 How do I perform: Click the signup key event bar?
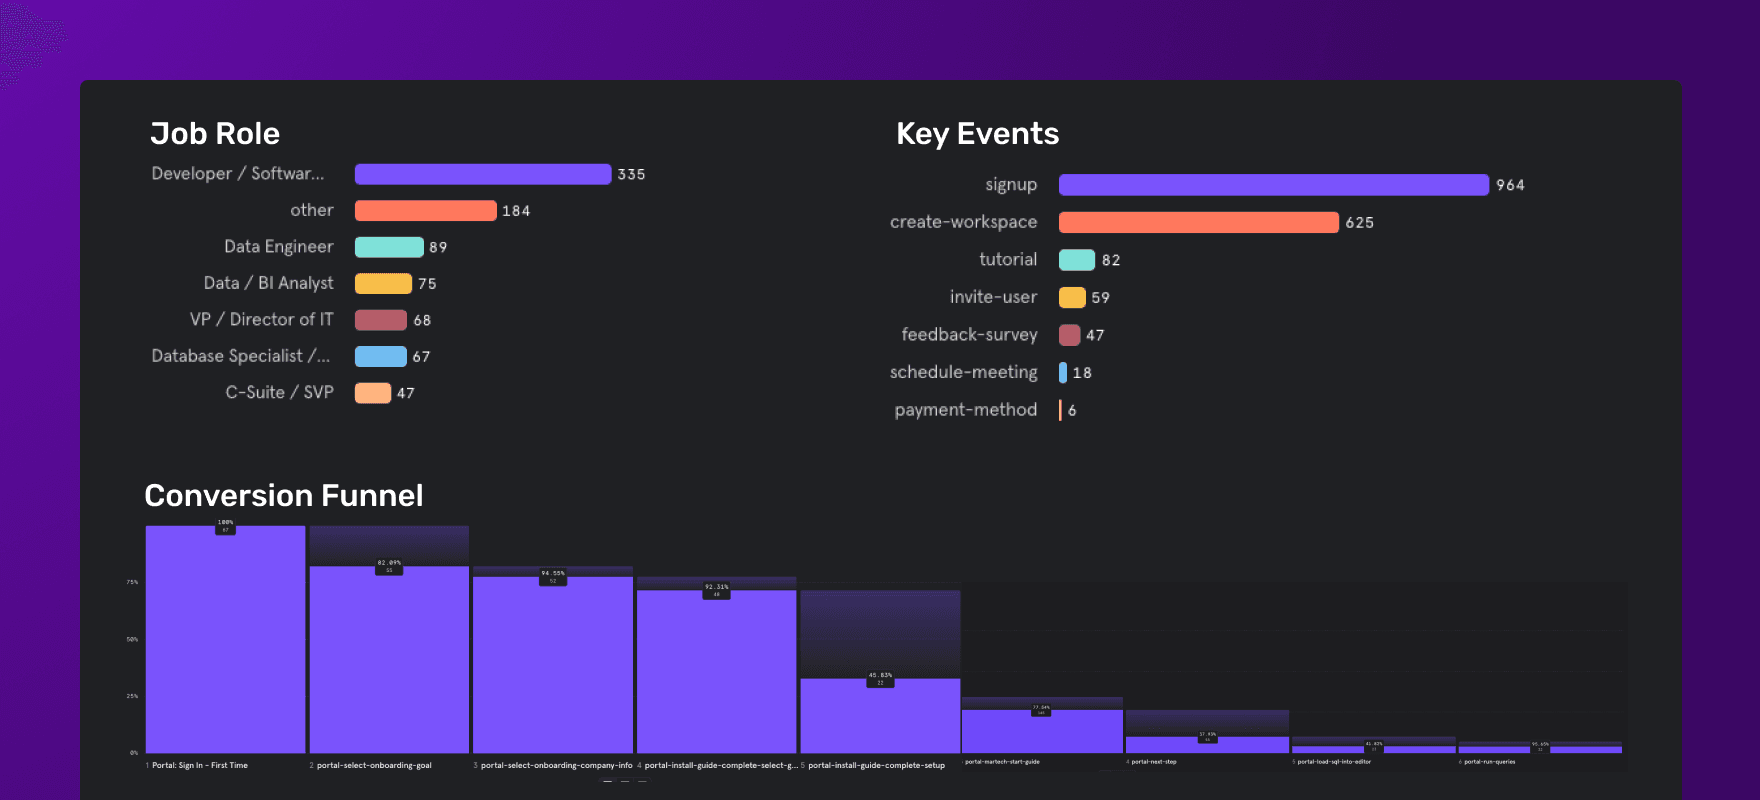pyautogui.click(x=1274, y=185)
